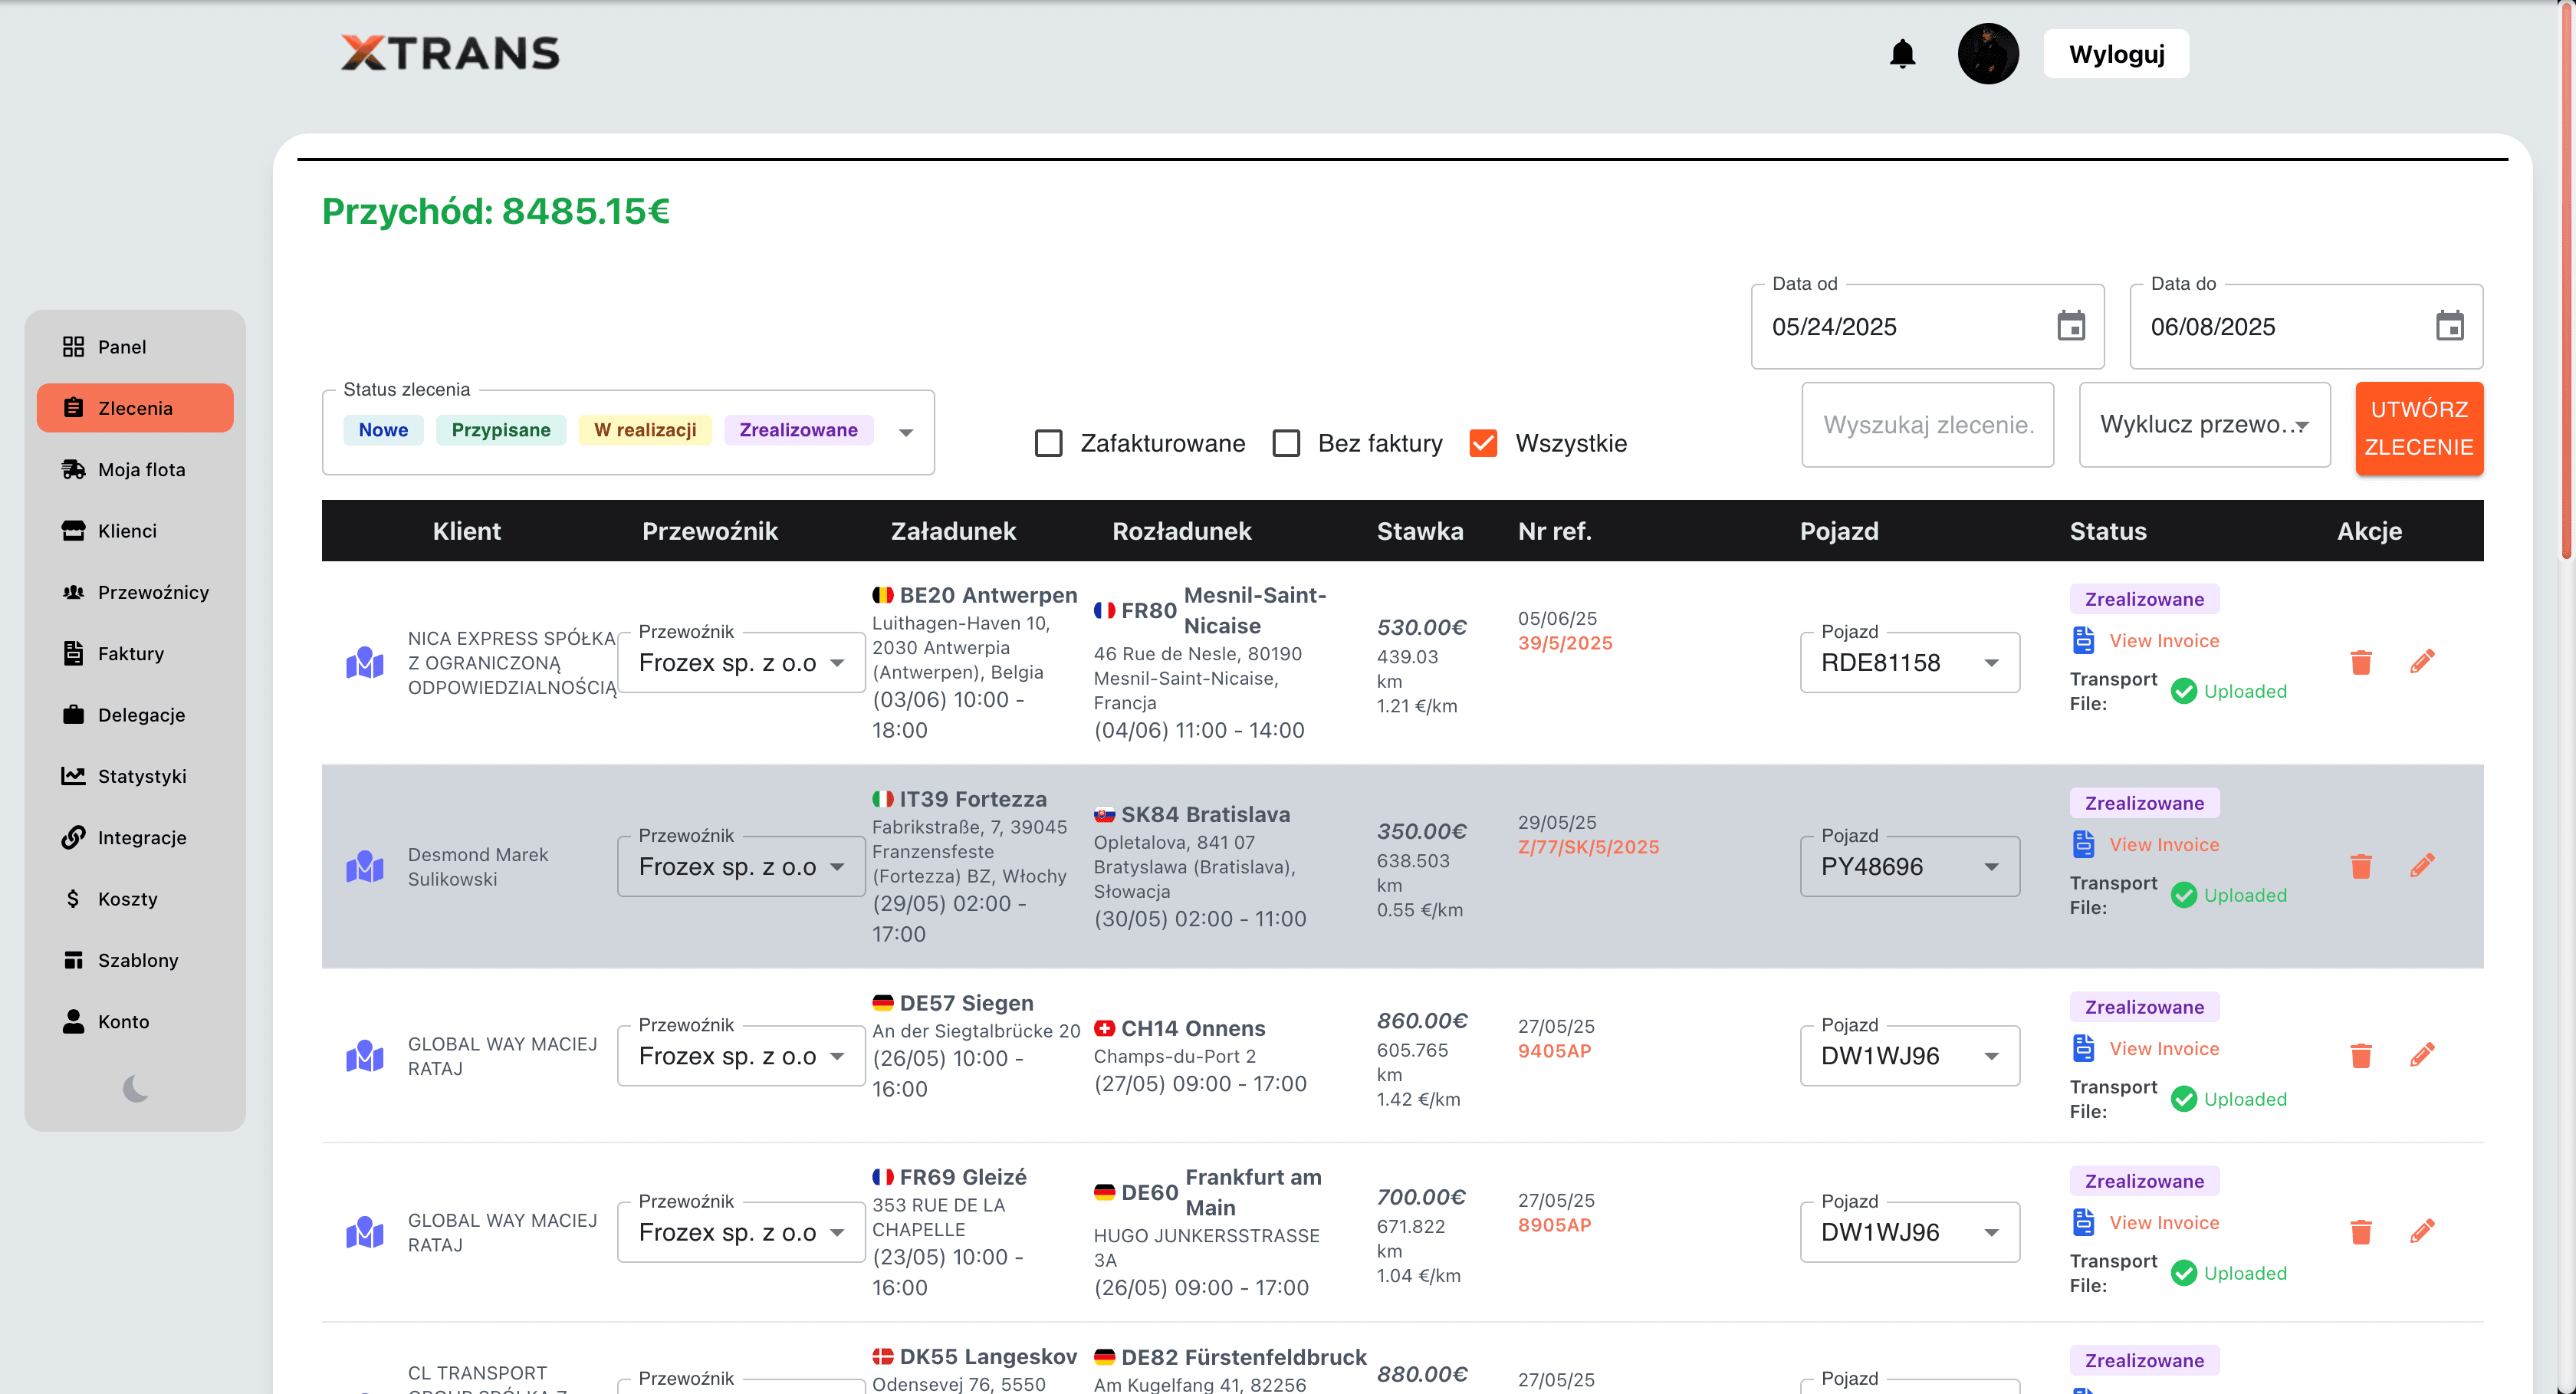Image resolution: width=2576 pixels, height=1394 pixels.
Task: Check the Bez faktury checkbox
Action: coord(1286,443)
